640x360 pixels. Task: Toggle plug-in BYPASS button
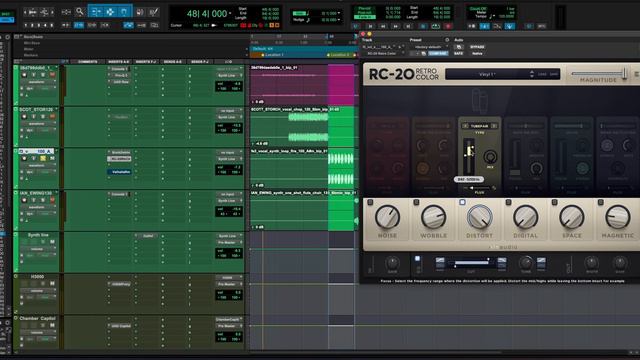tap(477, 47)
